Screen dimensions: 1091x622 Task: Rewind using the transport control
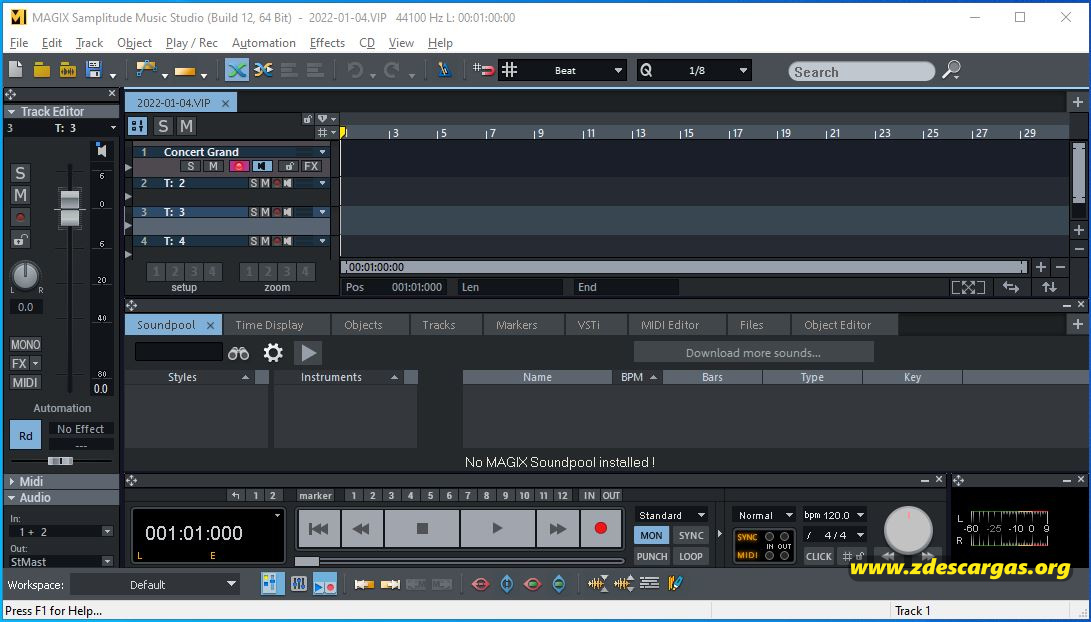[x=362, y=529]
